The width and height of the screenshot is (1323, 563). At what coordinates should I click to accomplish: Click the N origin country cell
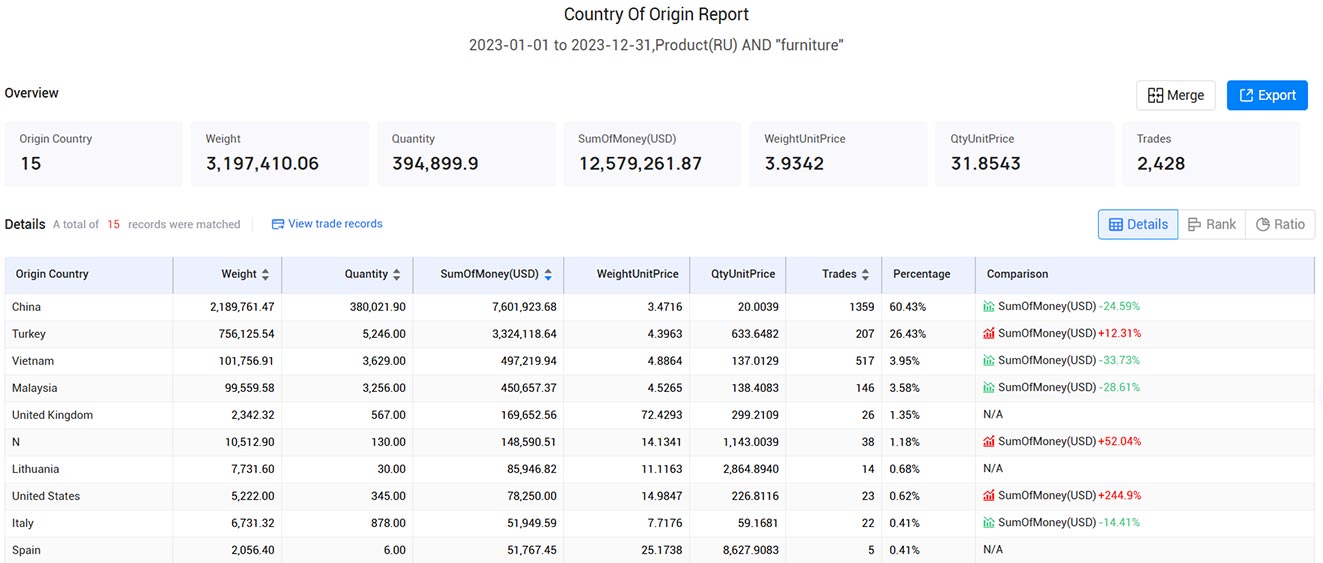[89, 442]
